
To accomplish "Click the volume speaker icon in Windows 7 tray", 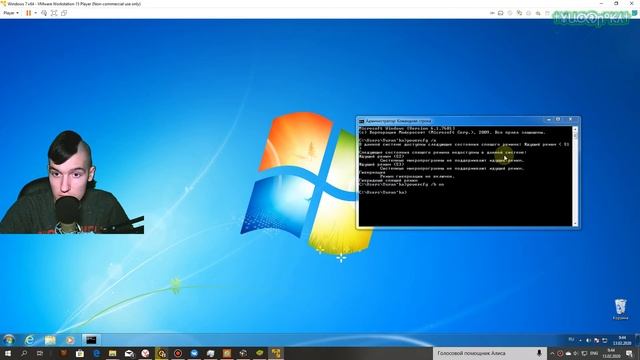I will [x=589, y=340].
